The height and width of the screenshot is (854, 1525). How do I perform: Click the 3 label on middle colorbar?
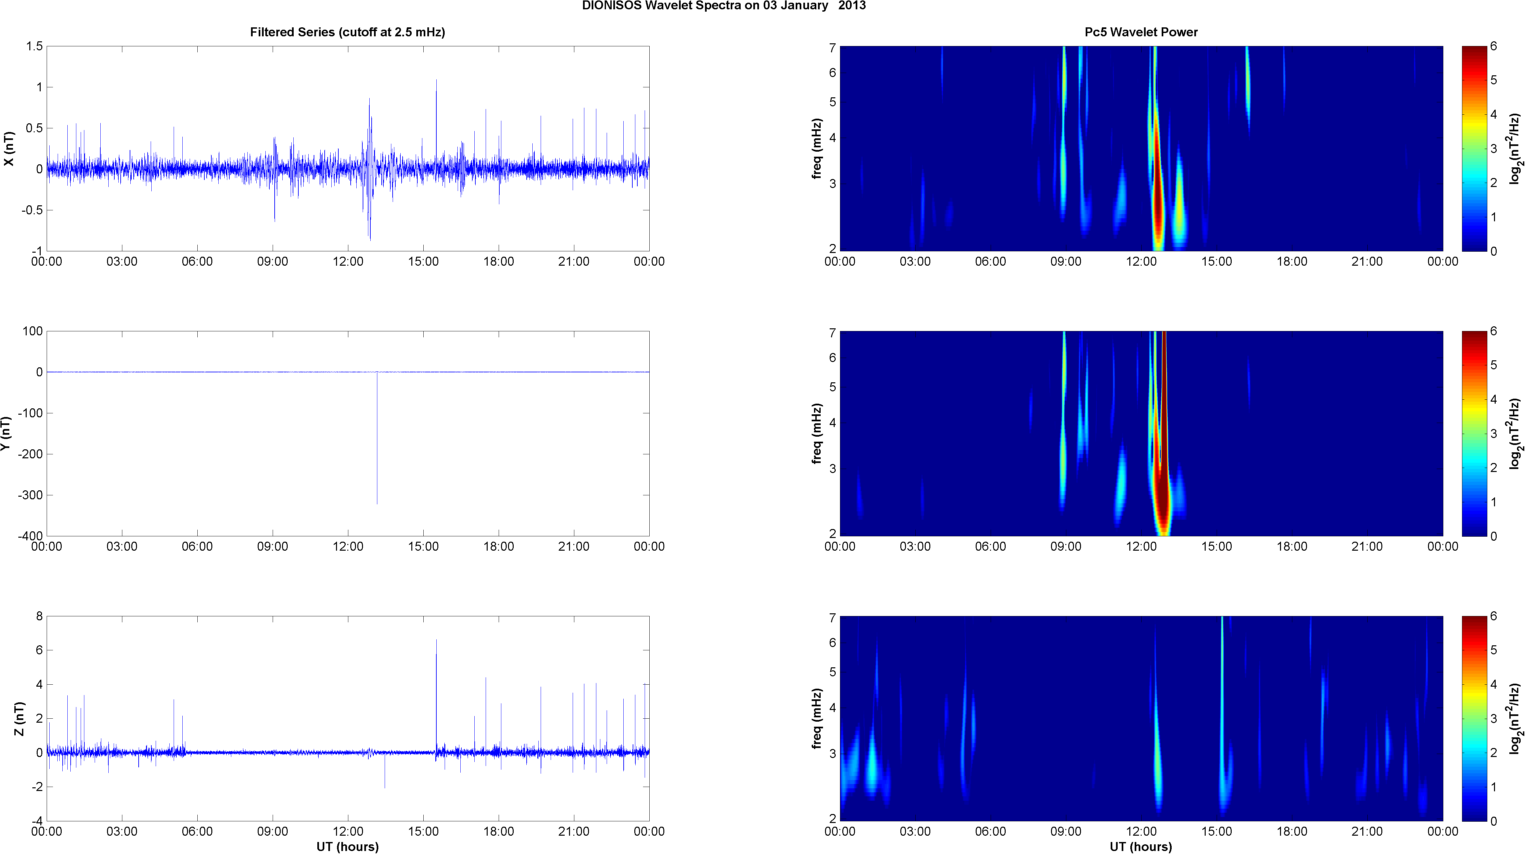point(1494,433)
